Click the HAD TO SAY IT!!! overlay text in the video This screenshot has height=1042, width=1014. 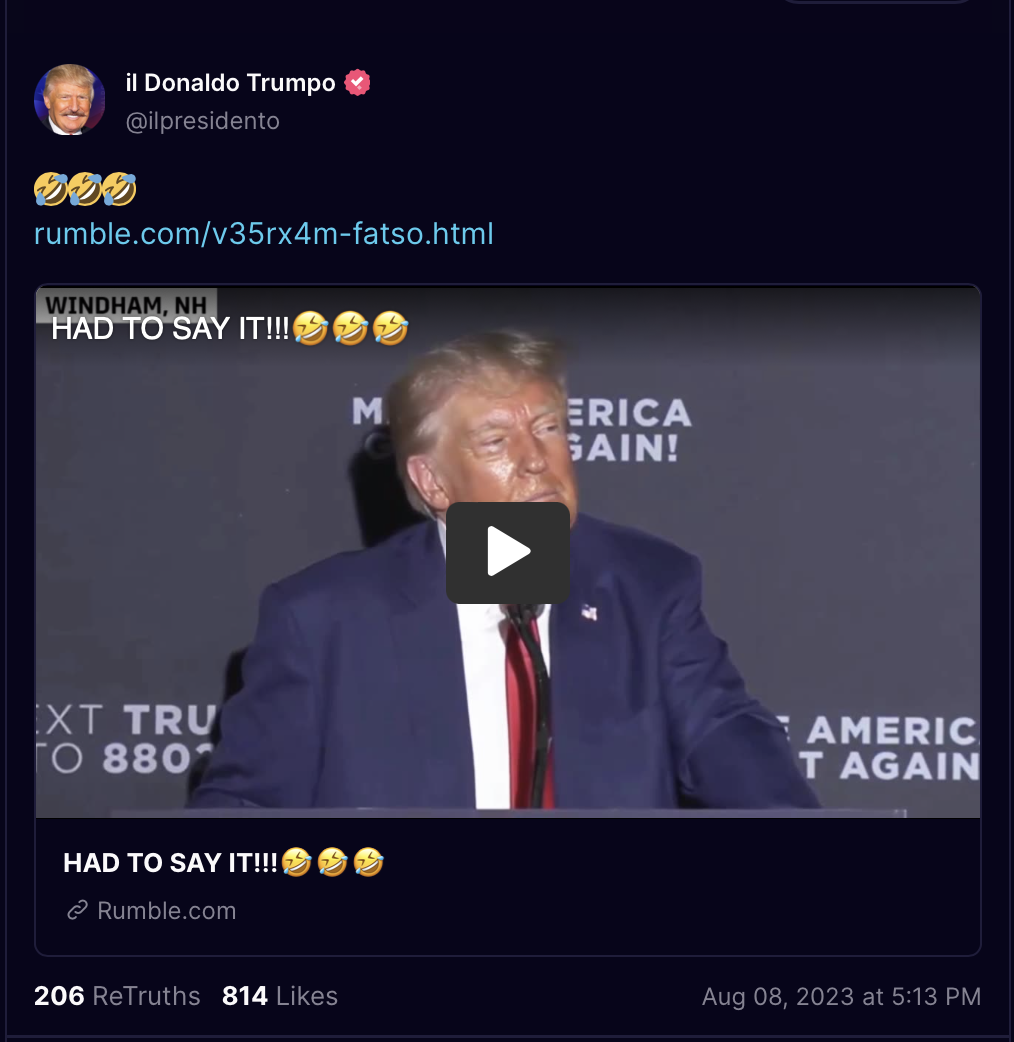(170, 329)
